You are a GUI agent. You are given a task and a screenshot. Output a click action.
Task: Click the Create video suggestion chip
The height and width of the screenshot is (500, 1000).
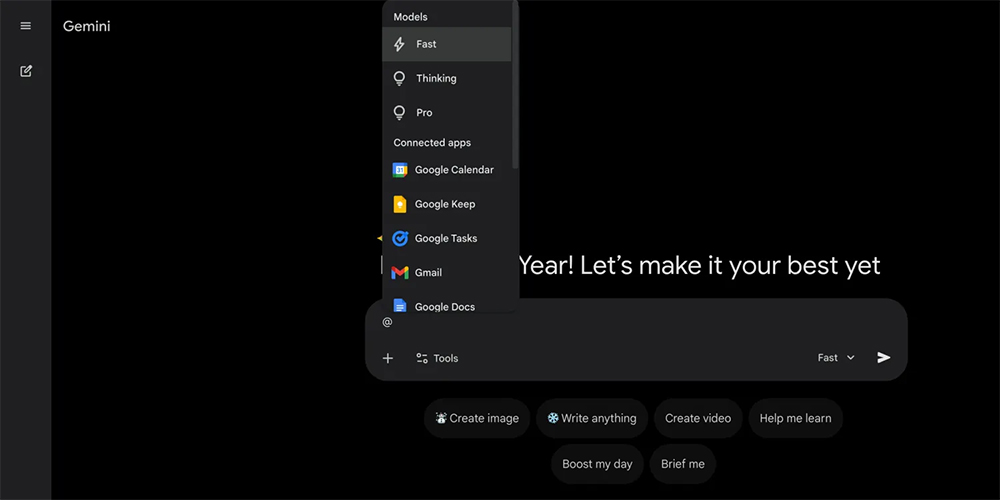tap(698, 418)
